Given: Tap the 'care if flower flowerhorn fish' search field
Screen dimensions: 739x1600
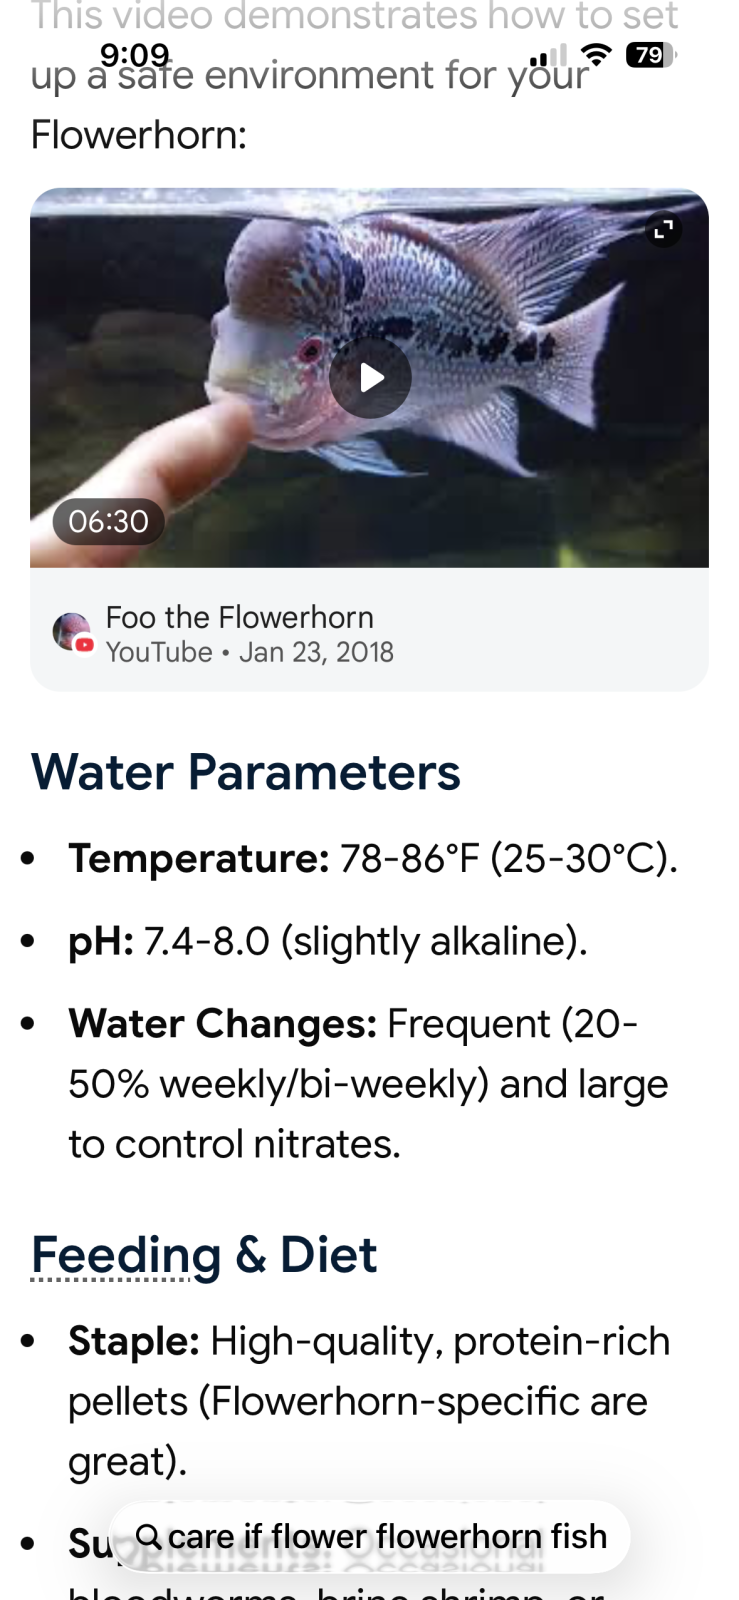Looking at the screenshot, I should point(387,1536).
